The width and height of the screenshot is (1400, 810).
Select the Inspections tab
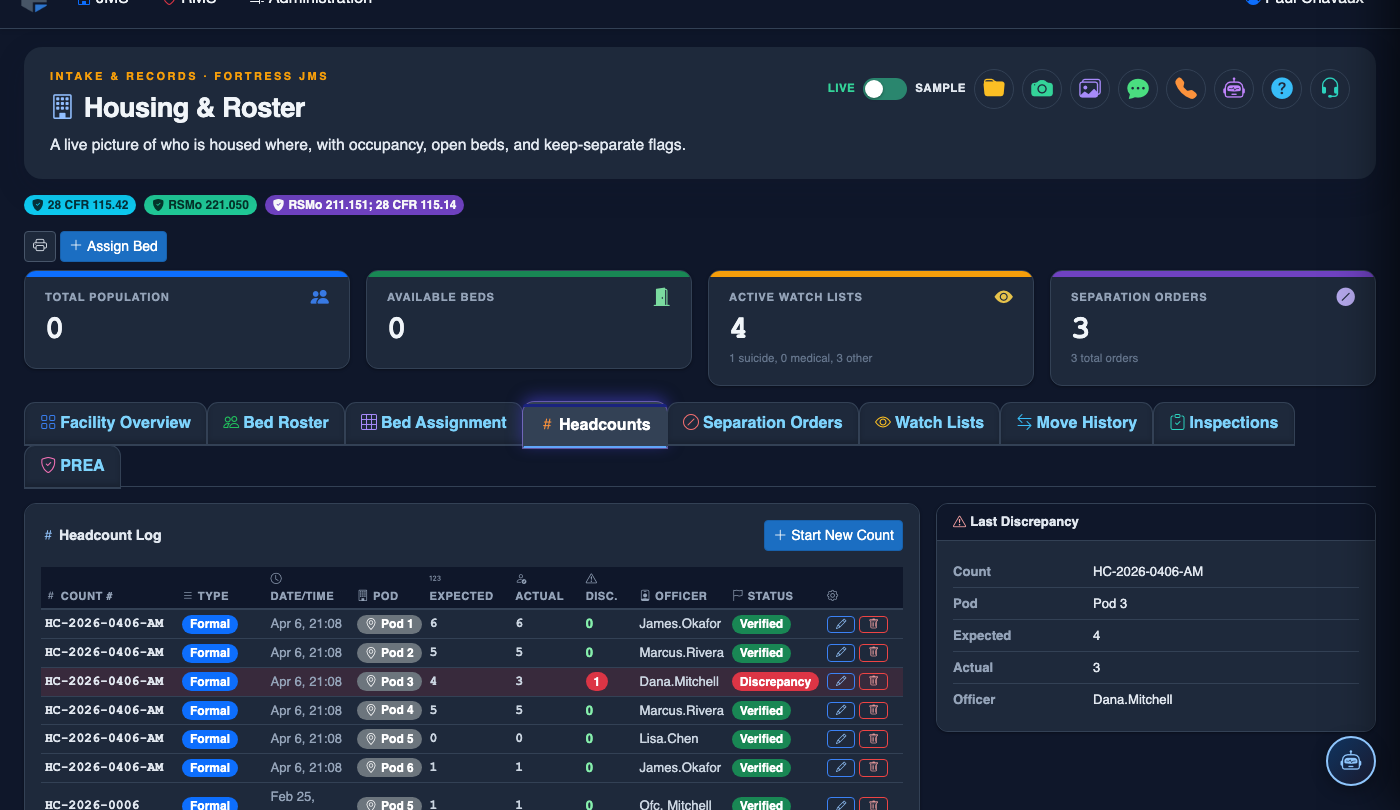1223,423
